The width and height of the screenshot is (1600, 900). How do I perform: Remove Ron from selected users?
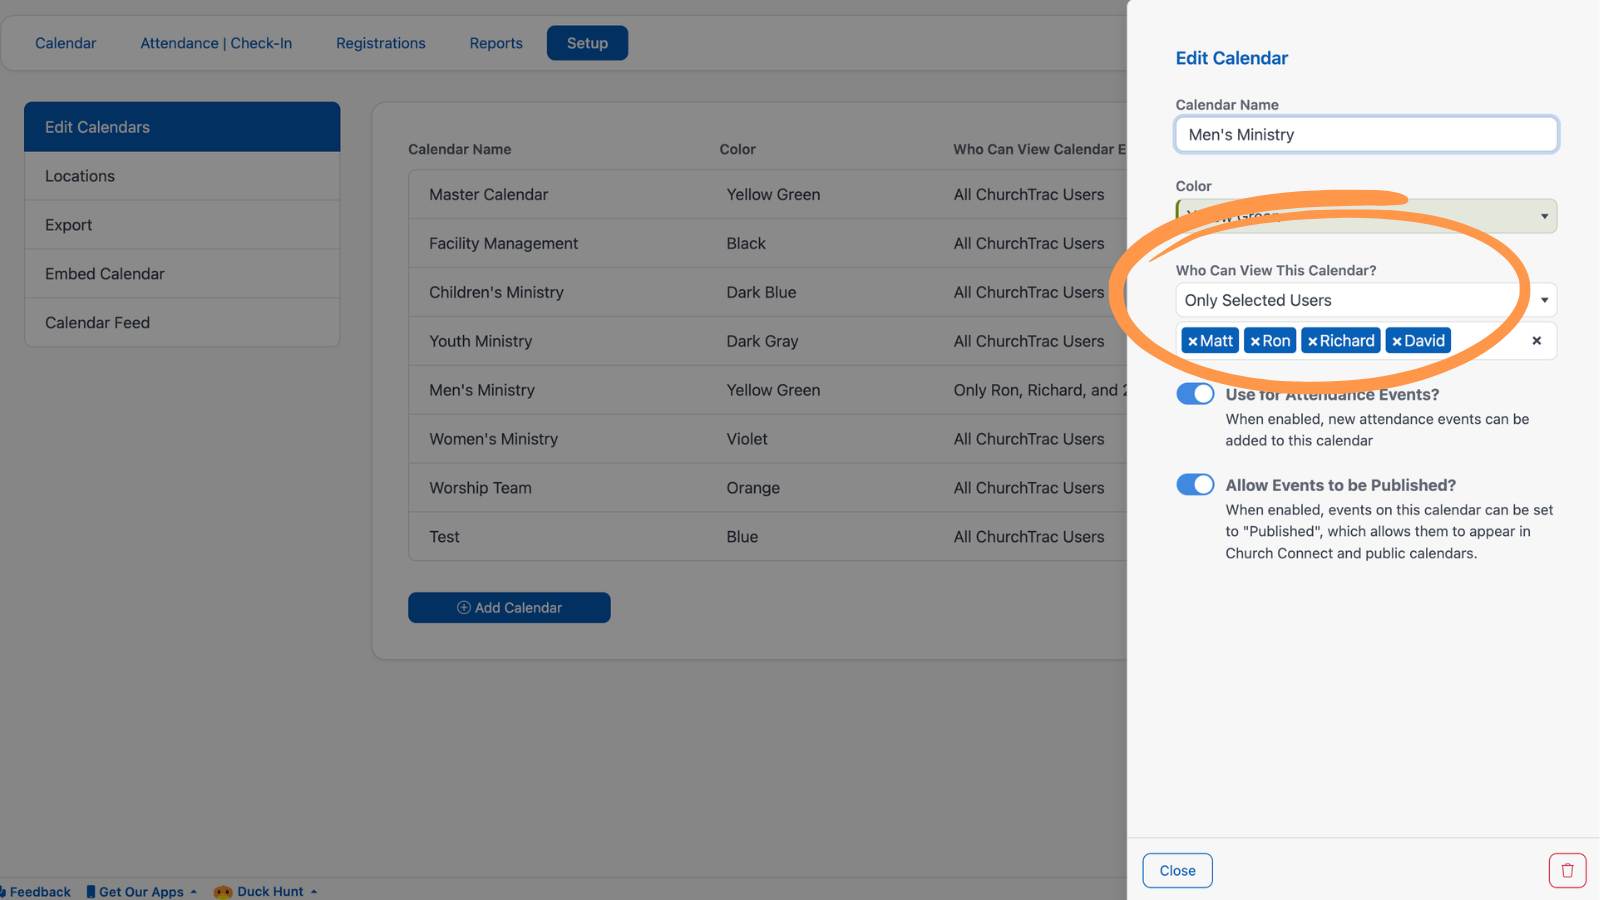pos(1255,341)
